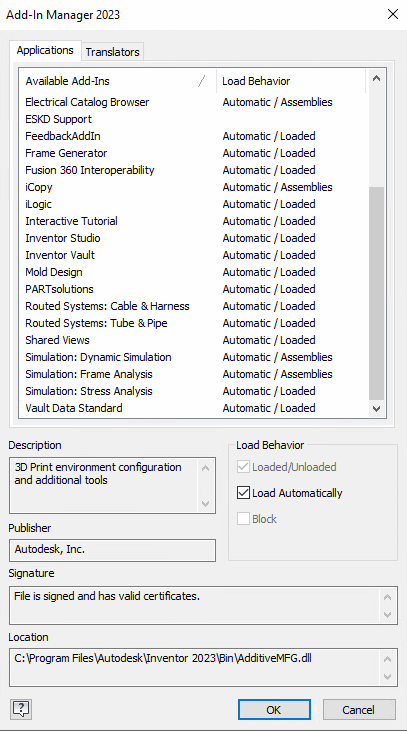Click the add-in list scroll down arrow
This screenshot has height=733, width=407.
(376, 409)
